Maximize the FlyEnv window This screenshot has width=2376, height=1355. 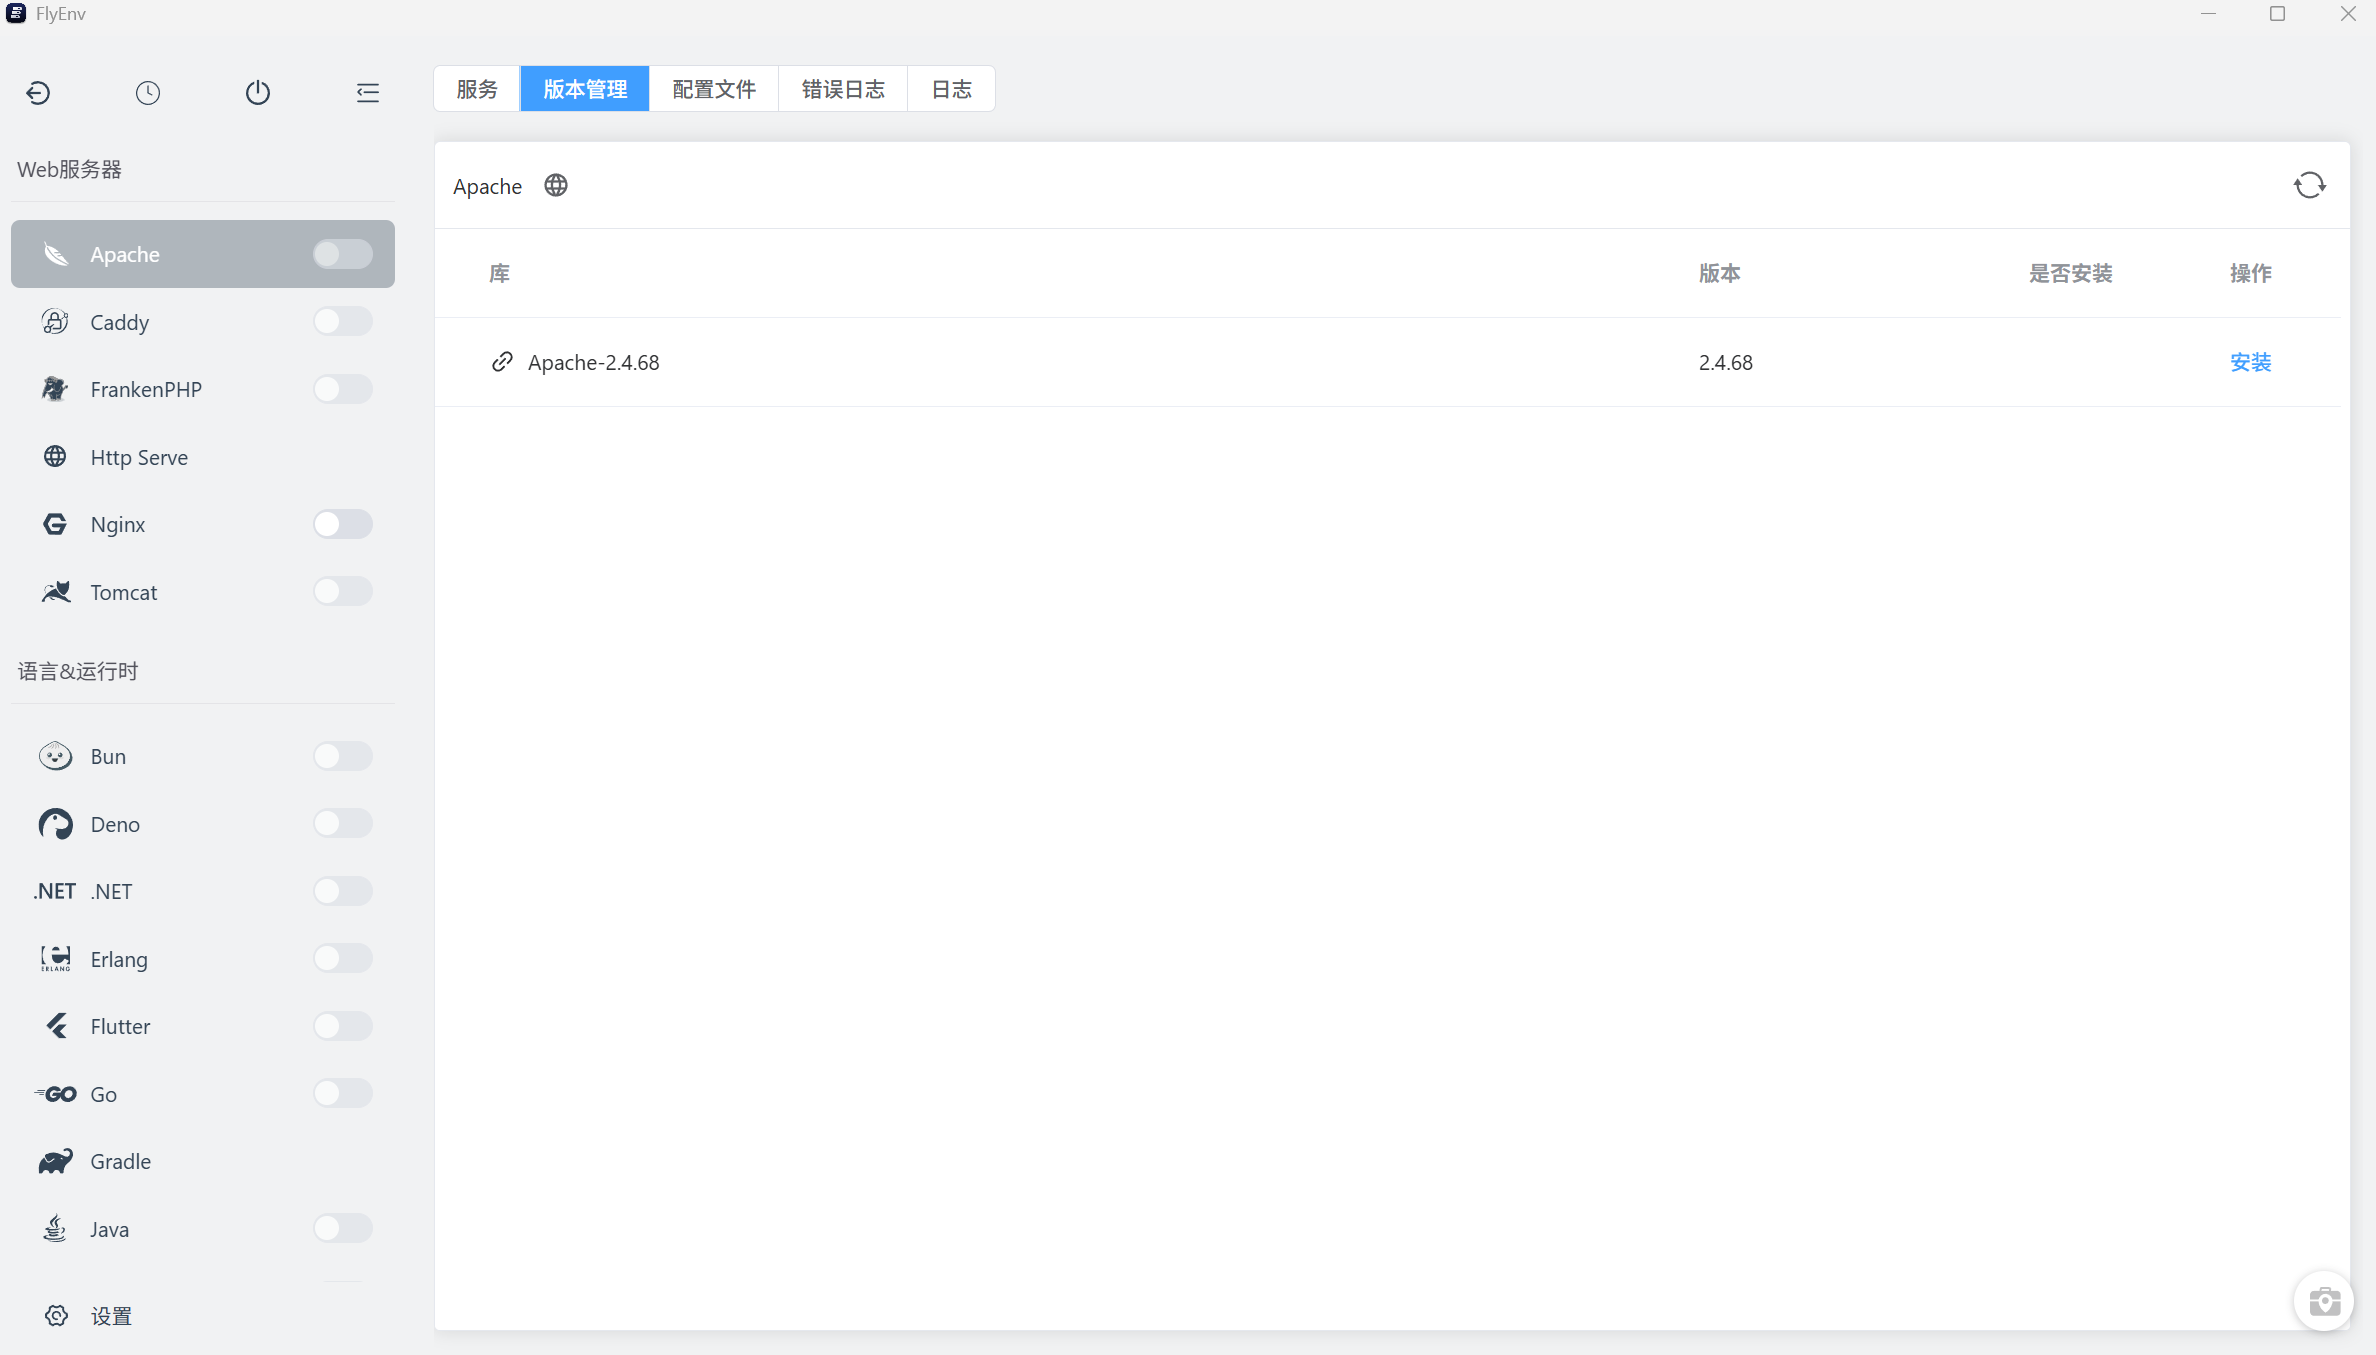tap(2278, 14)
